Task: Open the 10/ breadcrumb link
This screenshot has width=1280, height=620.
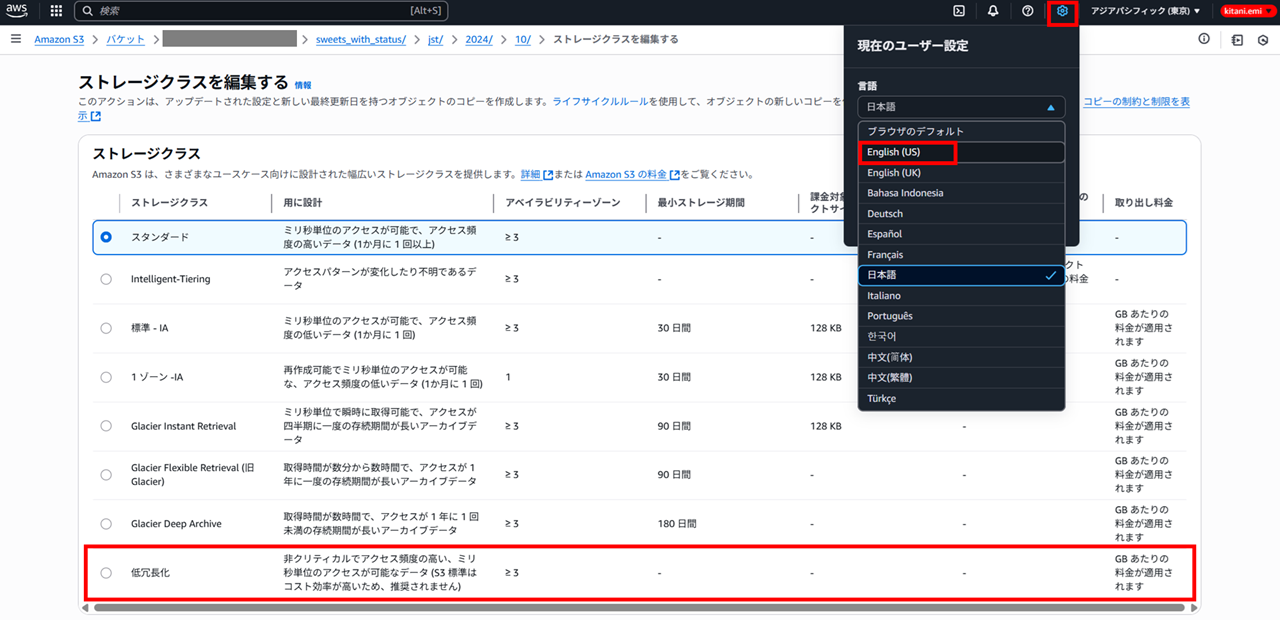Action: coord(523,39)
